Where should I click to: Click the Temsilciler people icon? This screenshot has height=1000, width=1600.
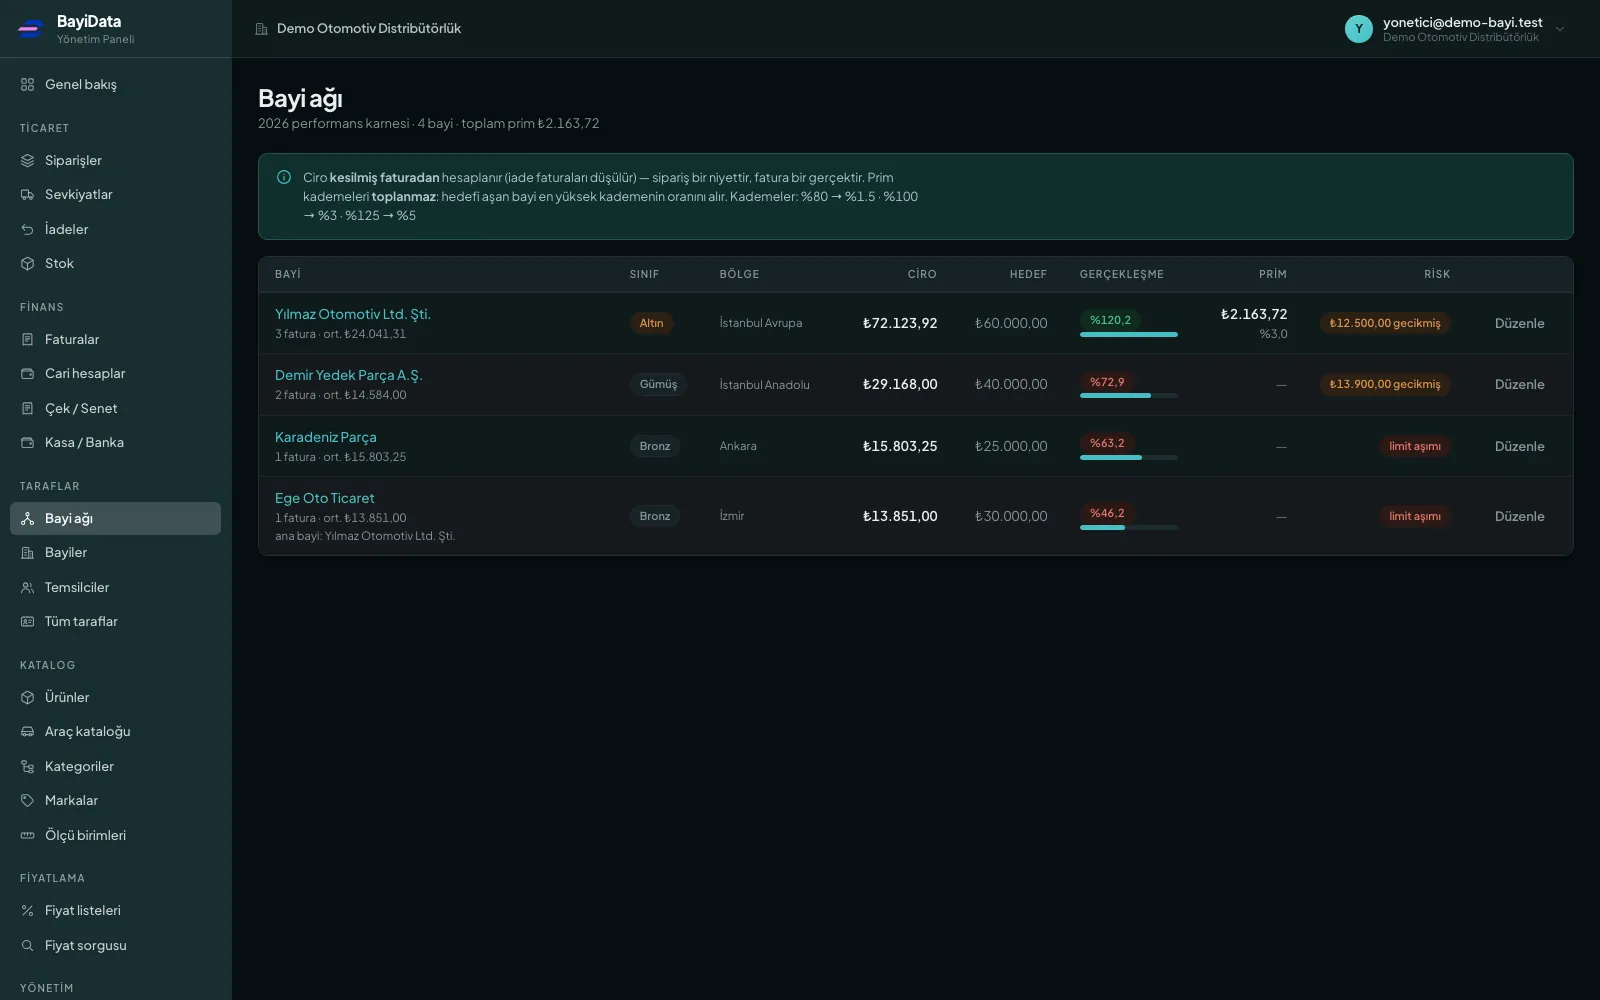[x=27, y=588]
